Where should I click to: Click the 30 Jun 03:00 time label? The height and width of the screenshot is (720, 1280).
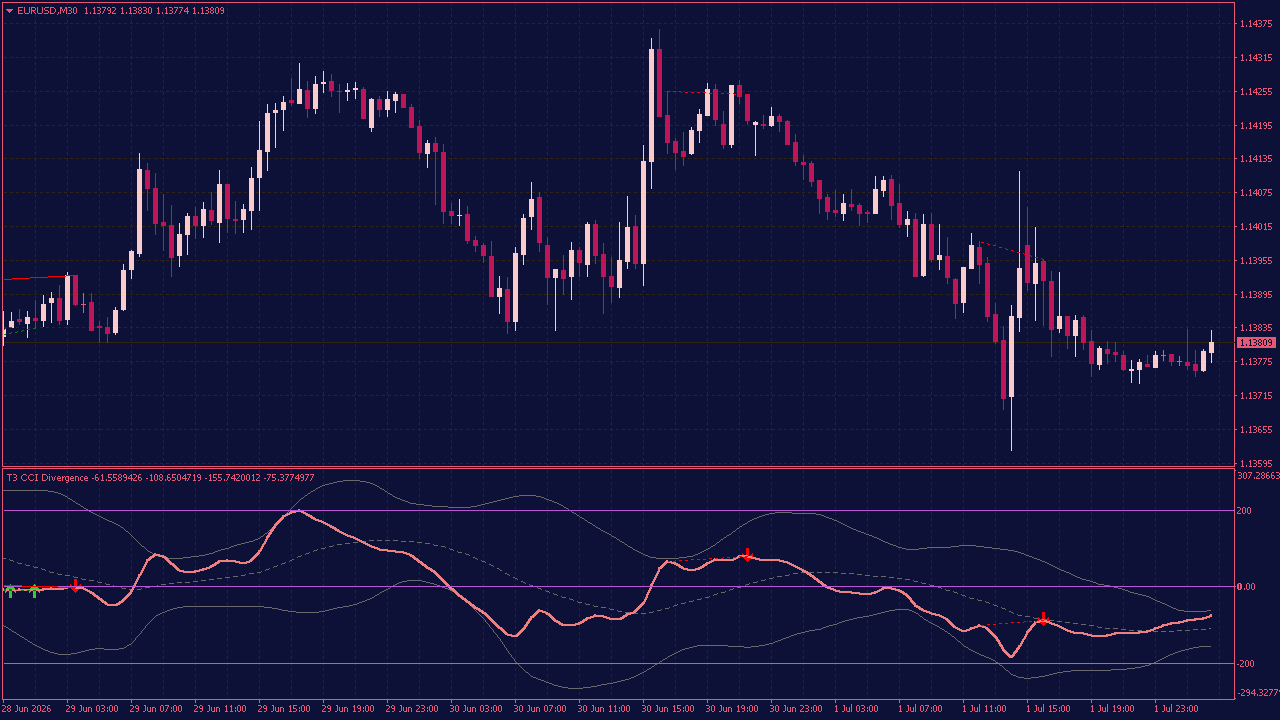(476, 708)
